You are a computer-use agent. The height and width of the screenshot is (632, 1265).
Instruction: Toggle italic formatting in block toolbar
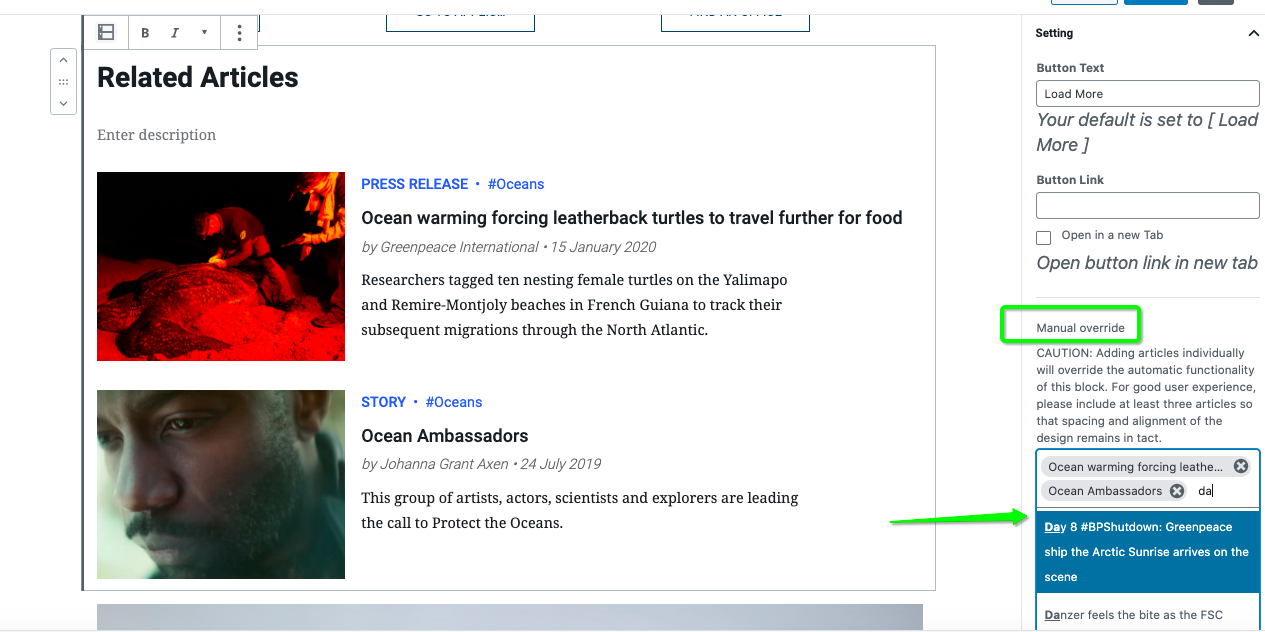[x=175, y=33]
